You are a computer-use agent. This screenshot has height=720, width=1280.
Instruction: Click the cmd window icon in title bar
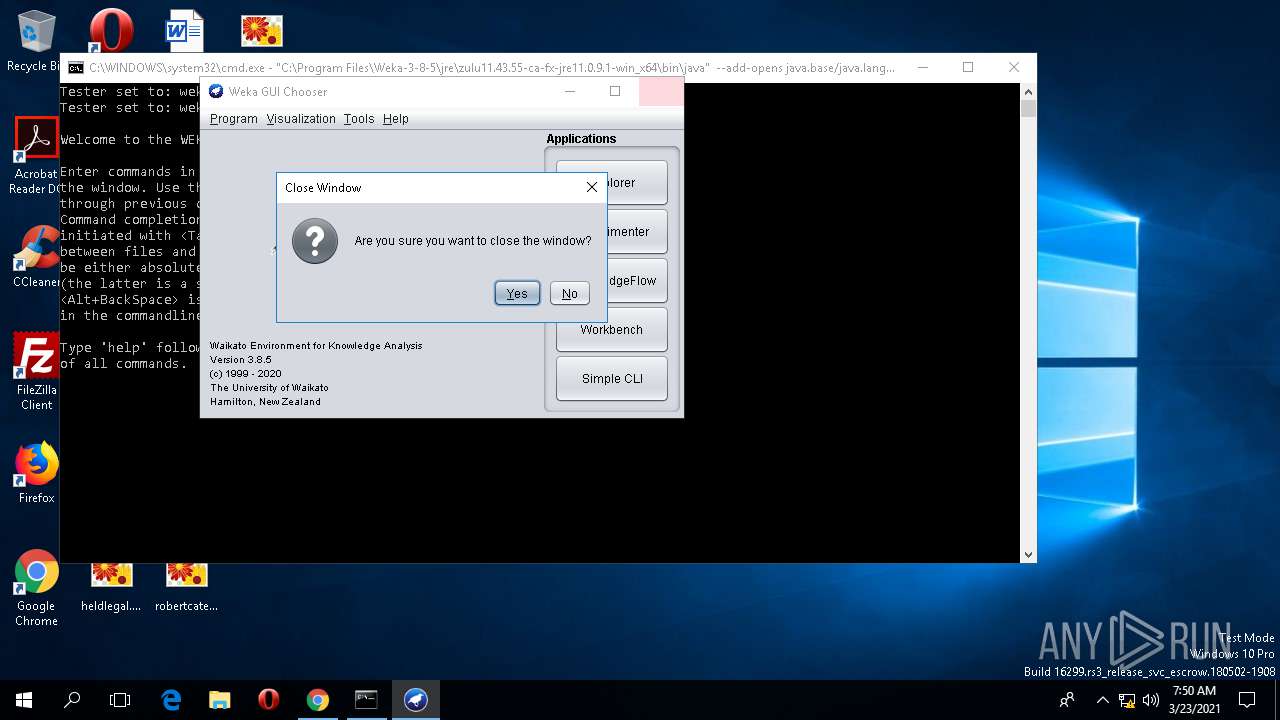pos(75,68)
